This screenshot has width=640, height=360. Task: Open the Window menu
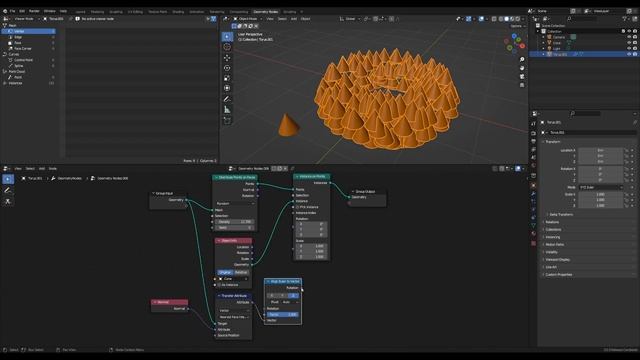50,11
